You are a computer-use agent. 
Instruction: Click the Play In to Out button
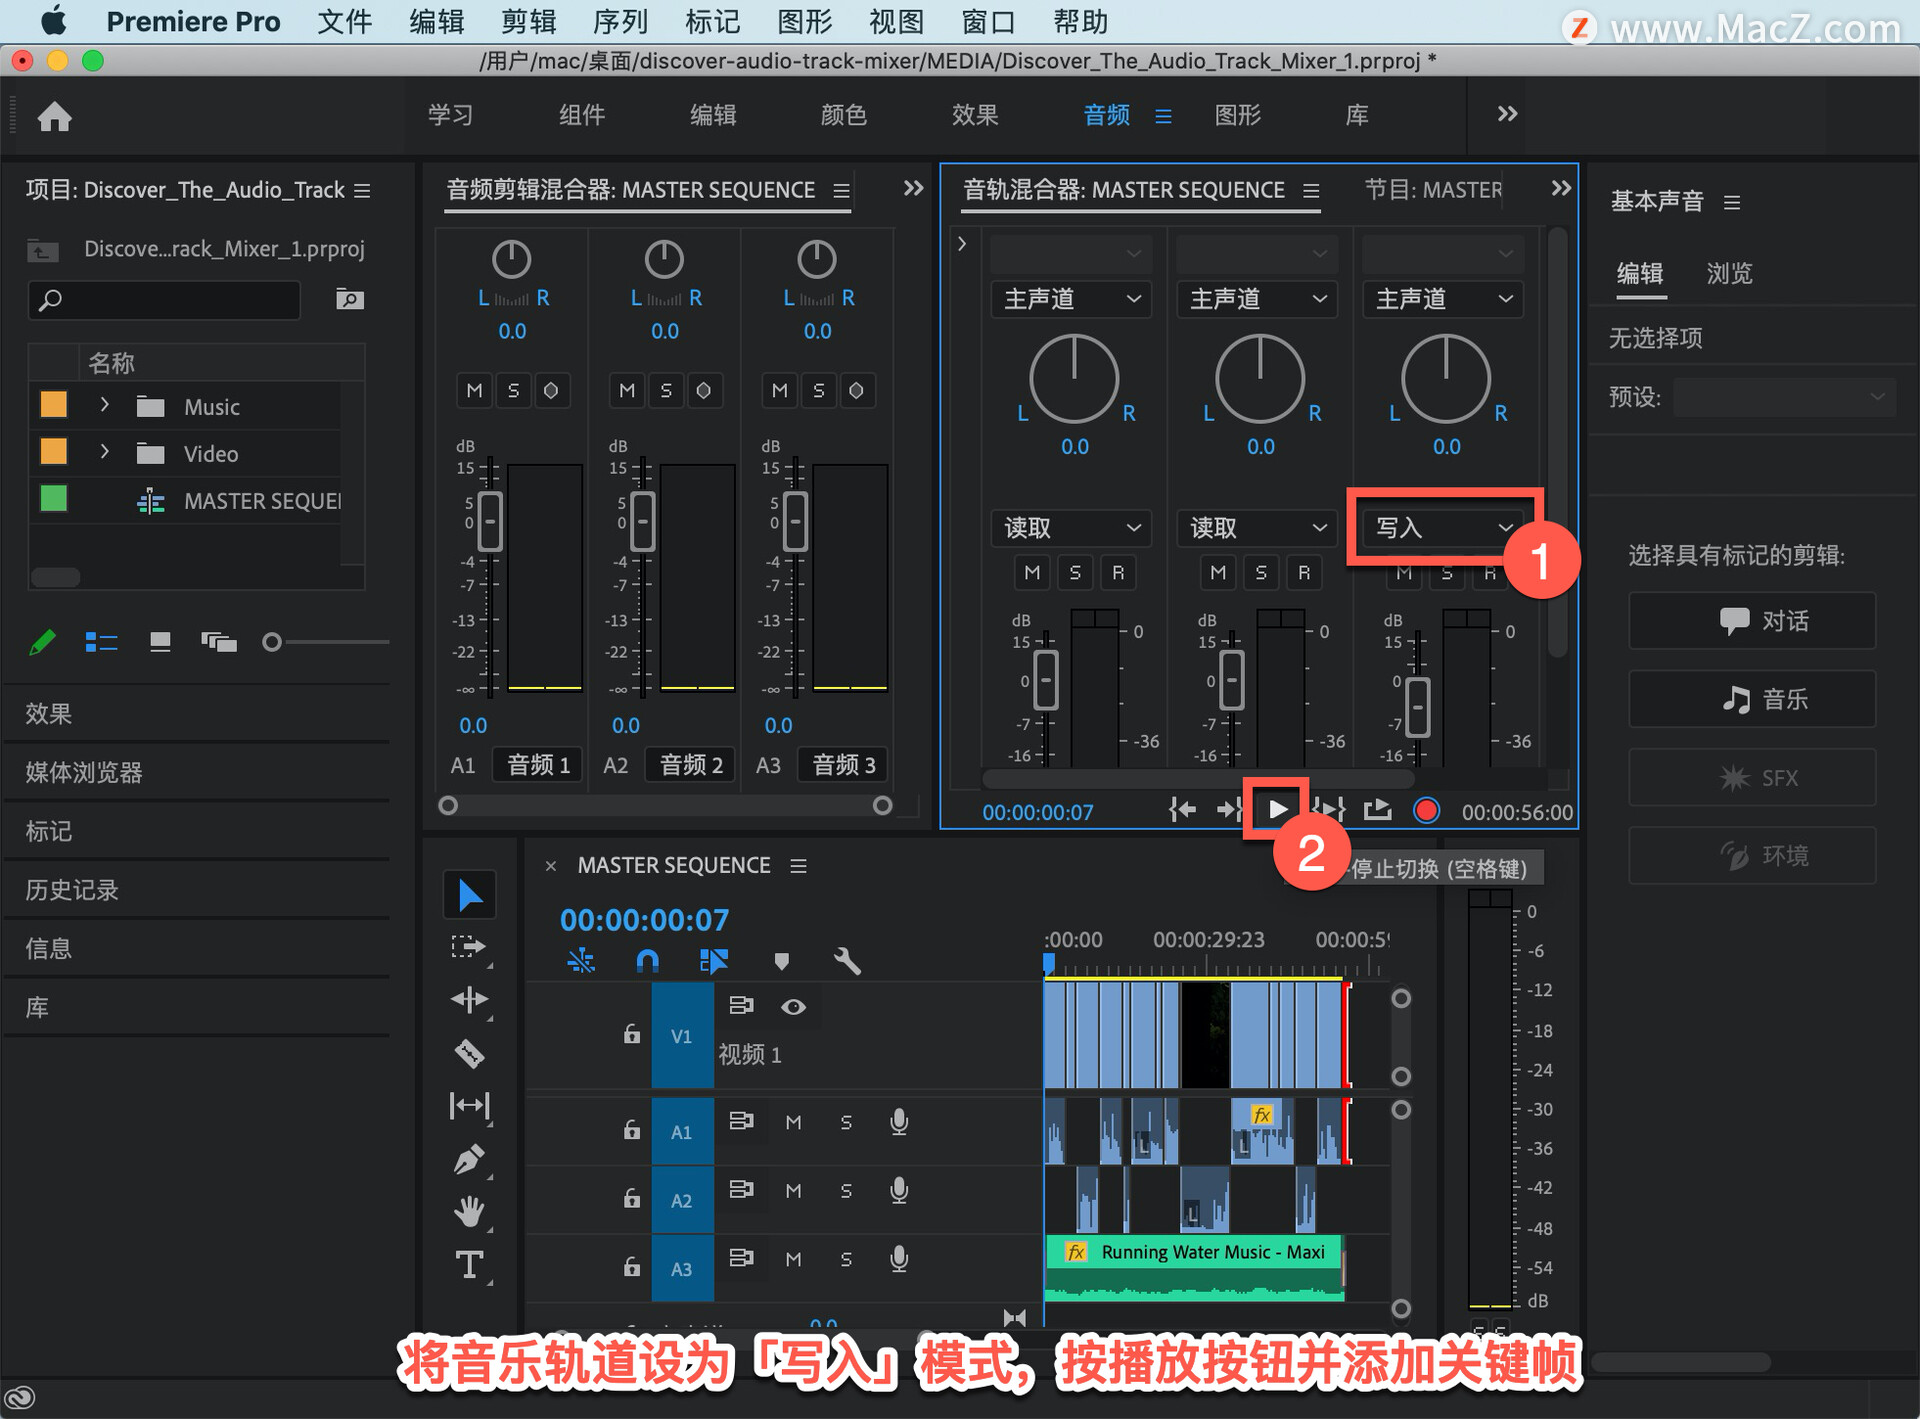coord(1330,810)
